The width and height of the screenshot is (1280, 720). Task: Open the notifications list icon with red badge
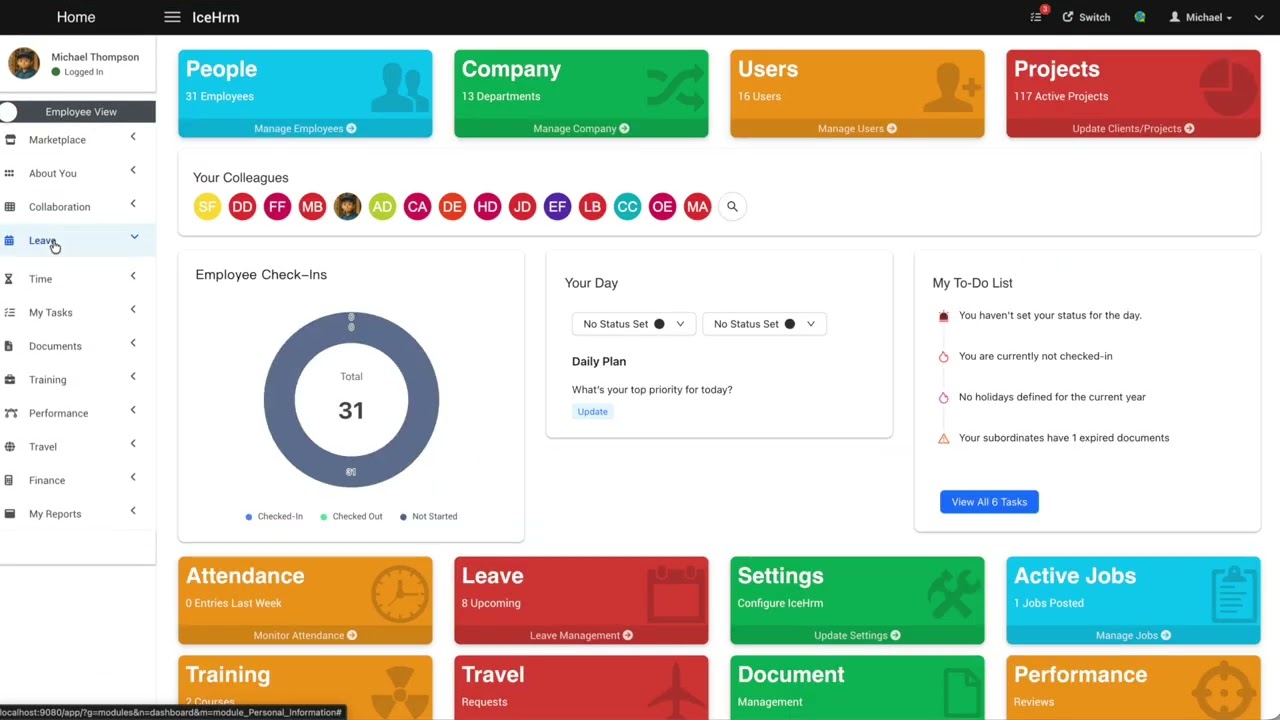click(x=1037, y=16)
